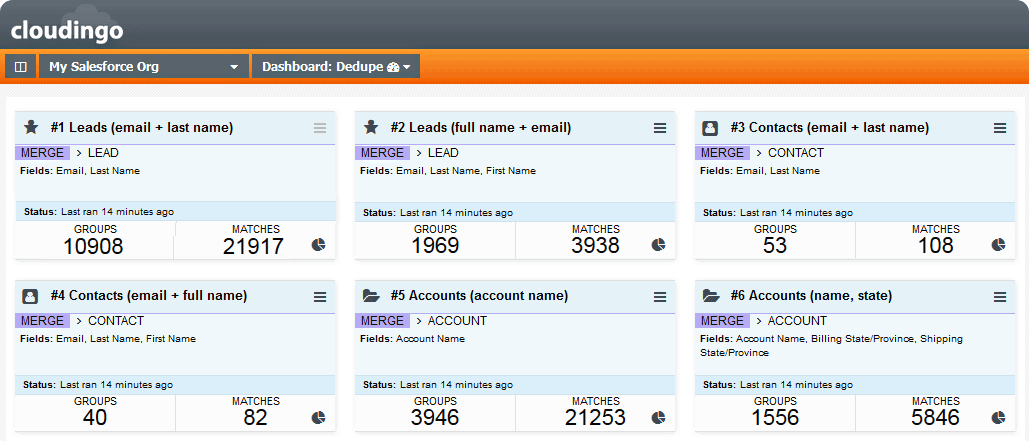Open hamburger menu on #5 Accounts card
Viewport: 1029px width, 441px height.
pyautogui.click(x=660, y=297)
